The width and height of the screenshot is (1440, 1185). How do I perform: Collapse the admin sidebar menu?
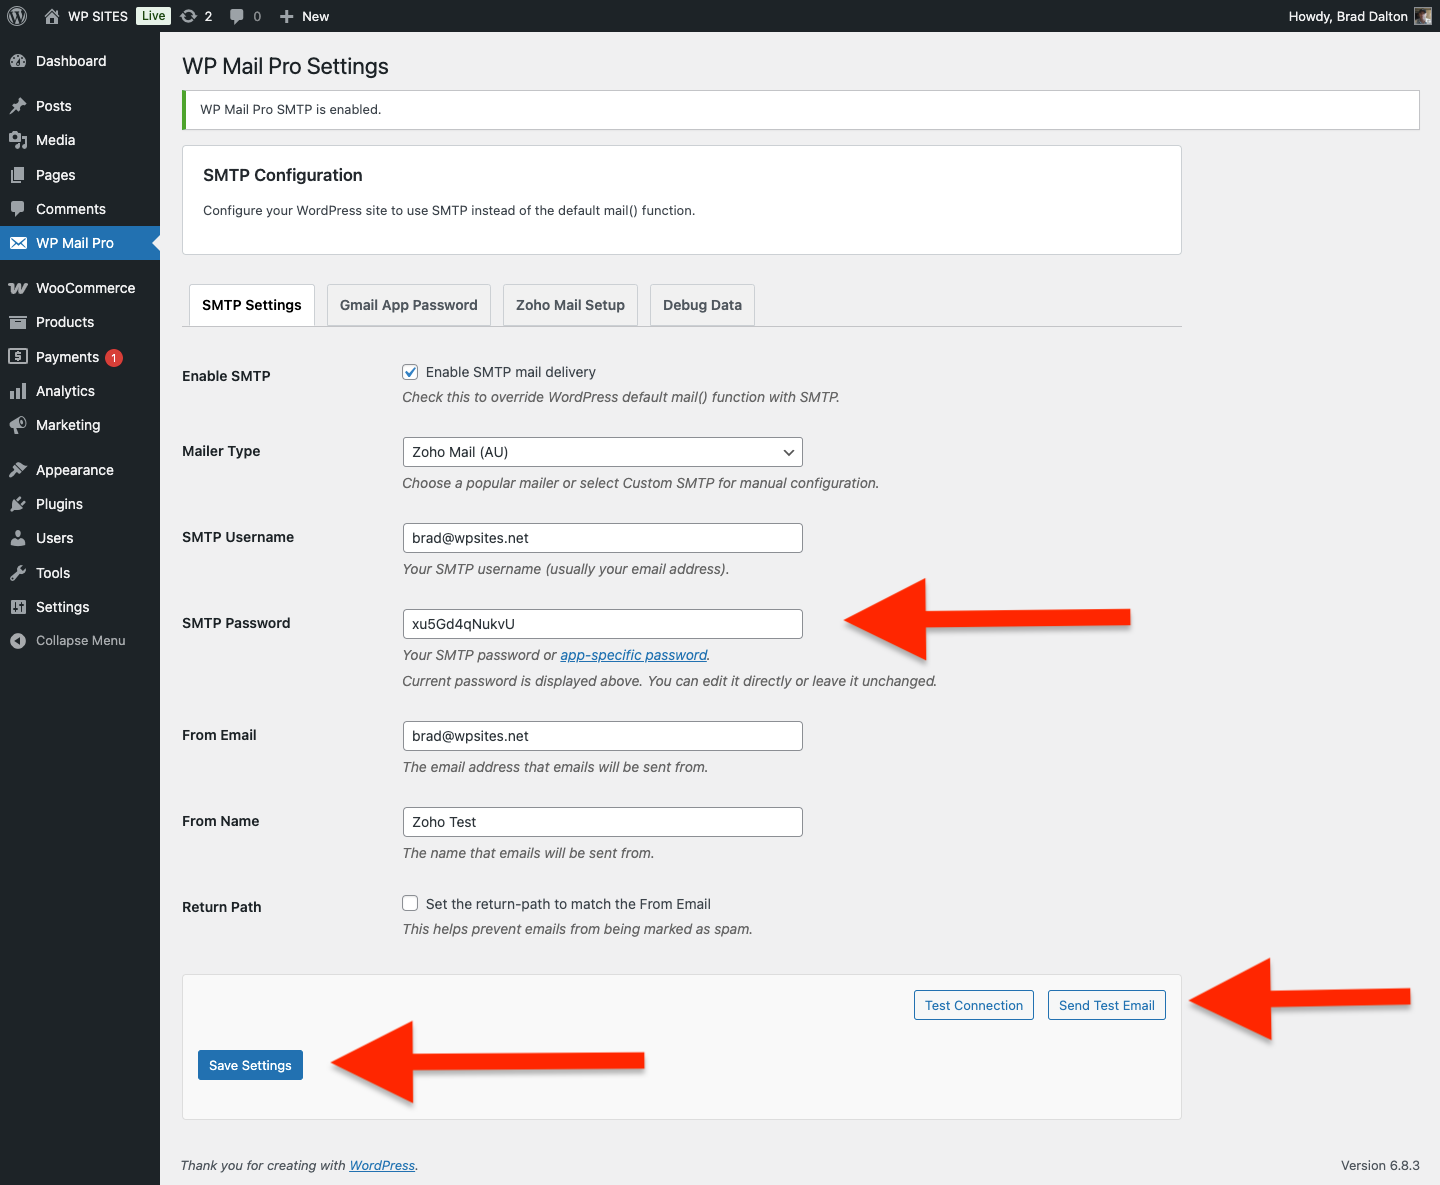click(80, 641)
